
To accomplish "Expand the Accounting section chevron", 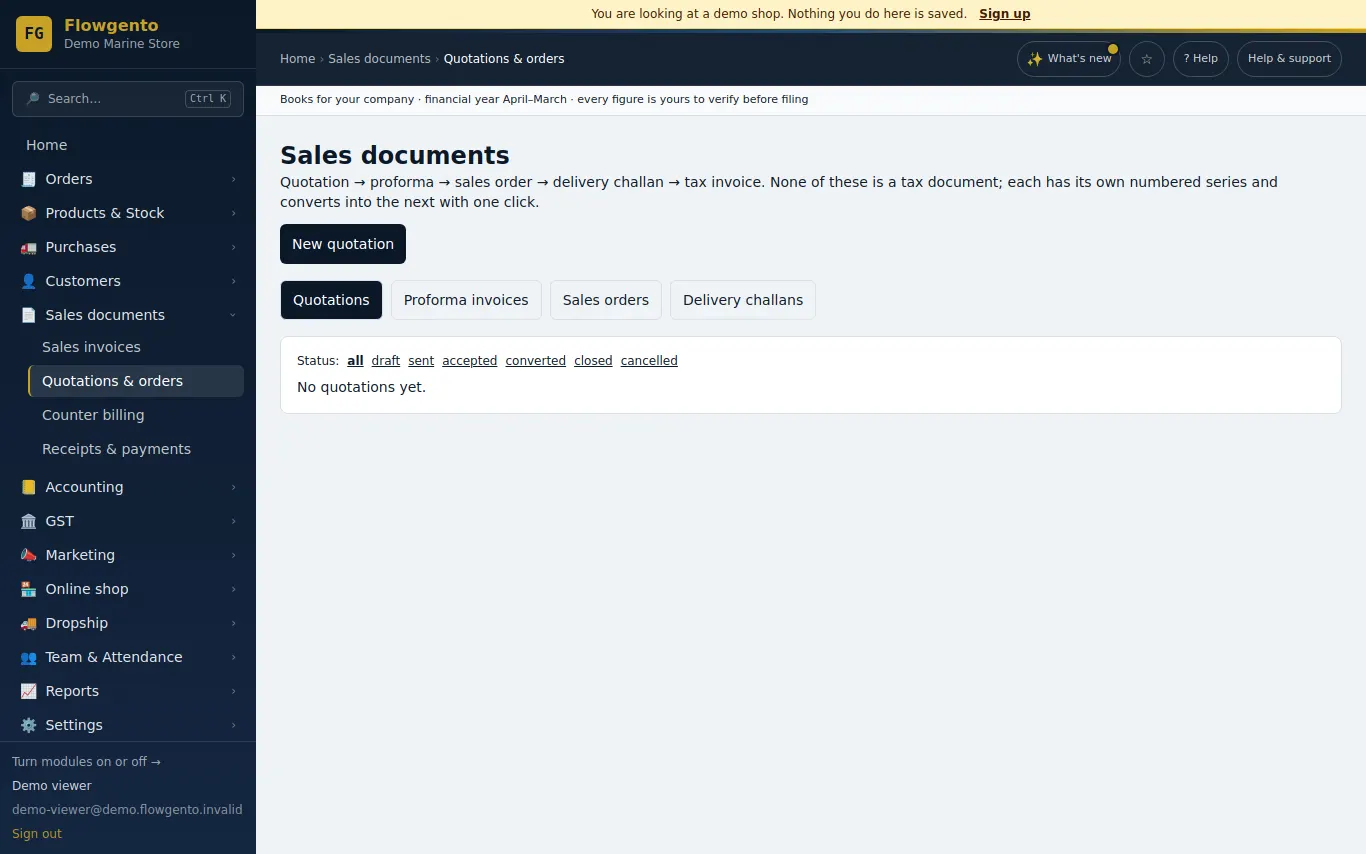I will (233, 487).
